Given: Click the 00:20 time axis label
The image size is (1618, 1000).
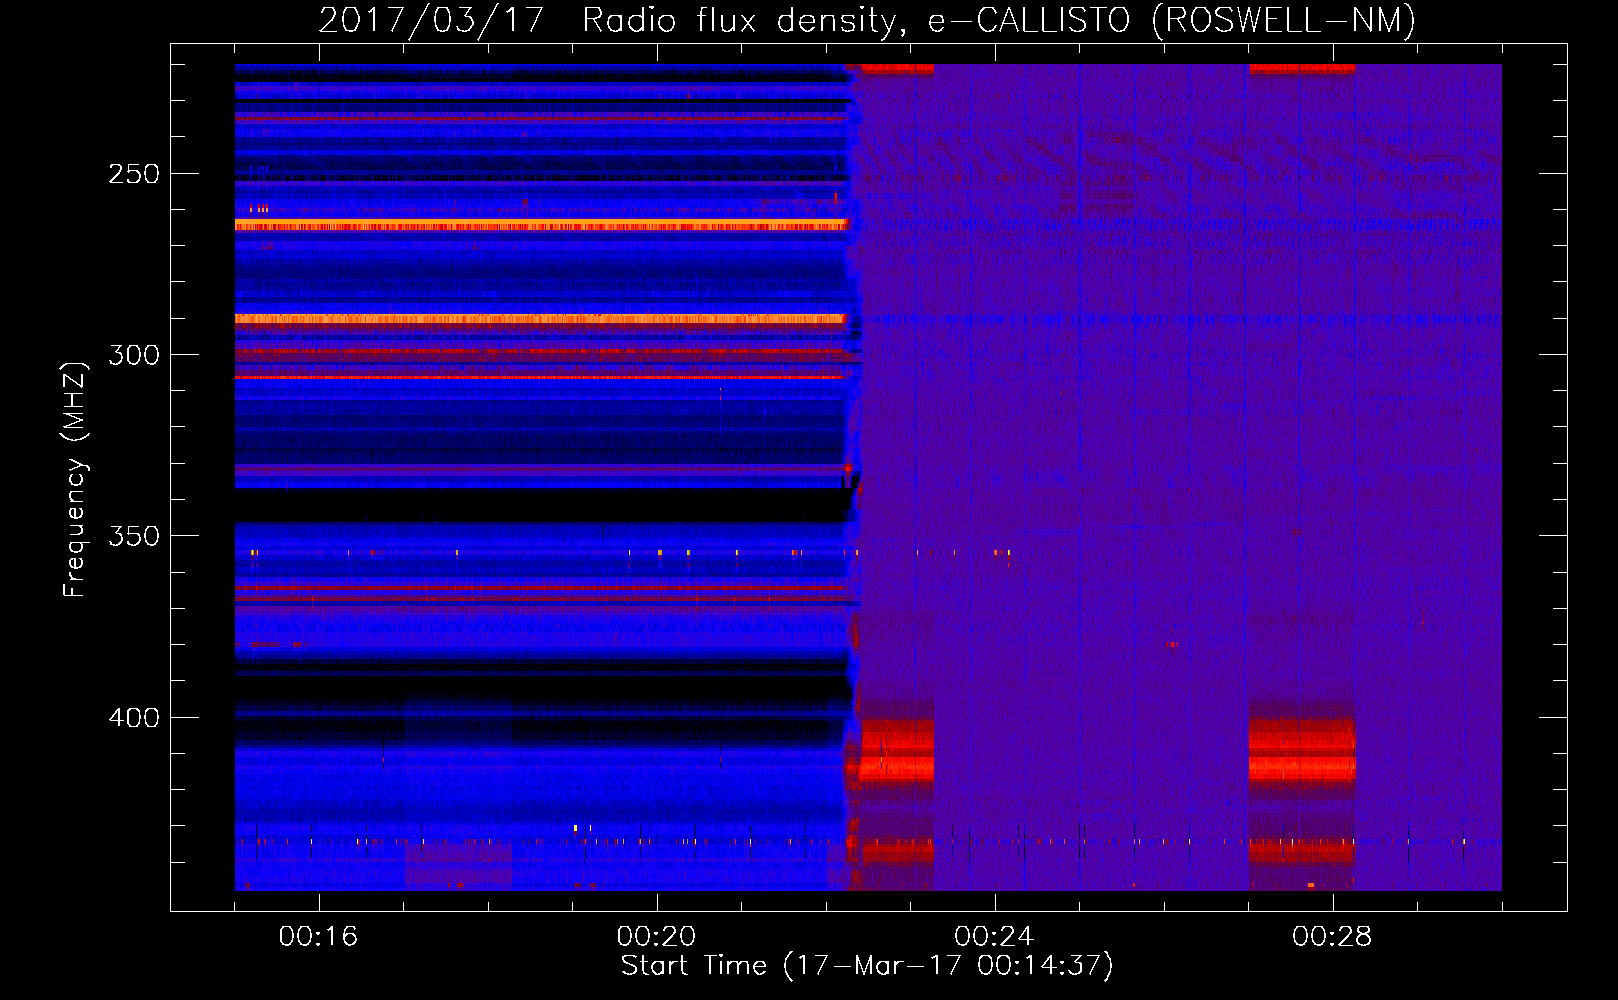Looking at the screenshot, I should [656, 936].
